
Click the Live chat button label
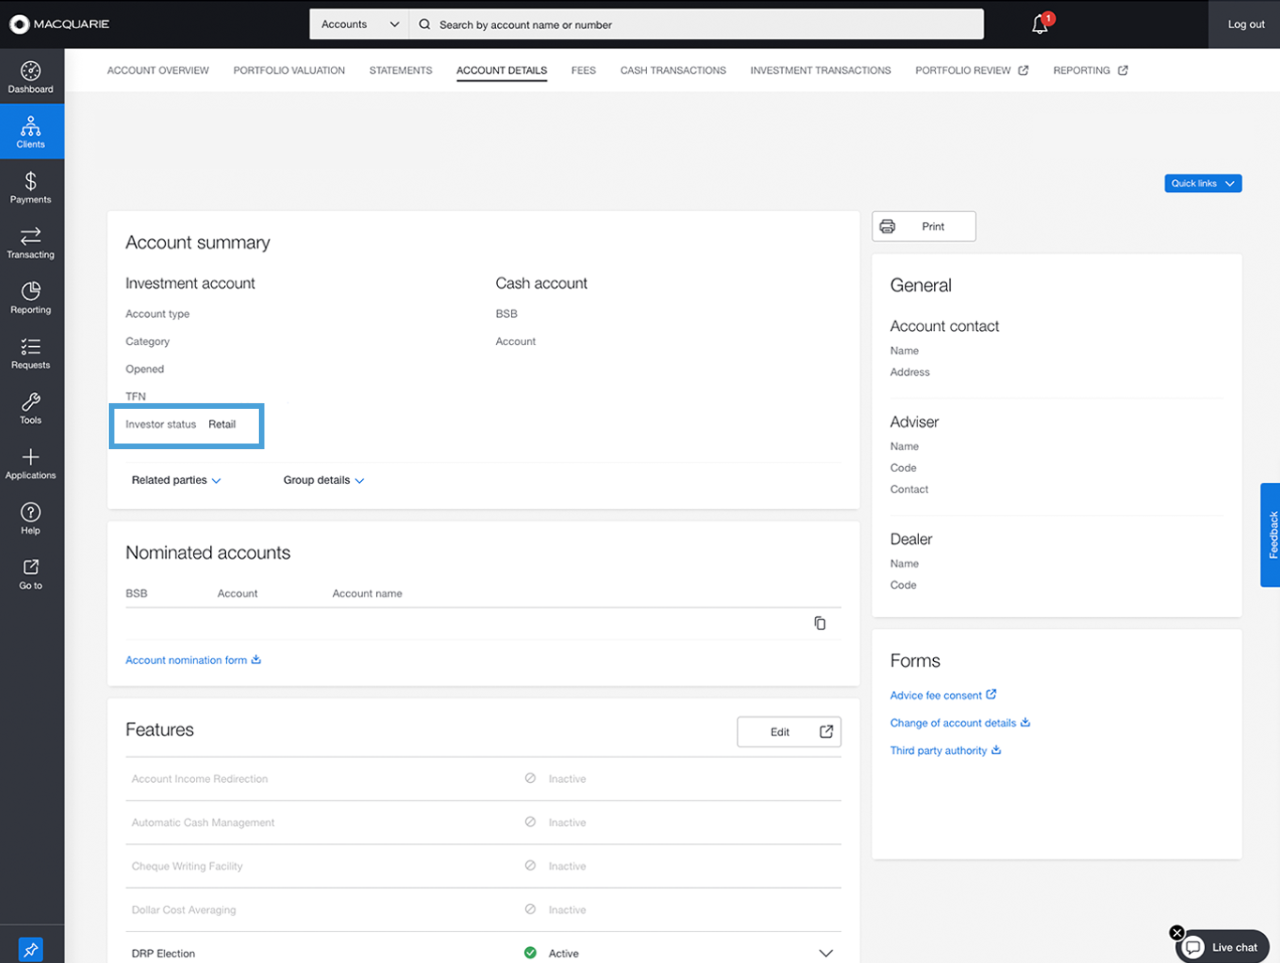click(x=1235, y=947)
